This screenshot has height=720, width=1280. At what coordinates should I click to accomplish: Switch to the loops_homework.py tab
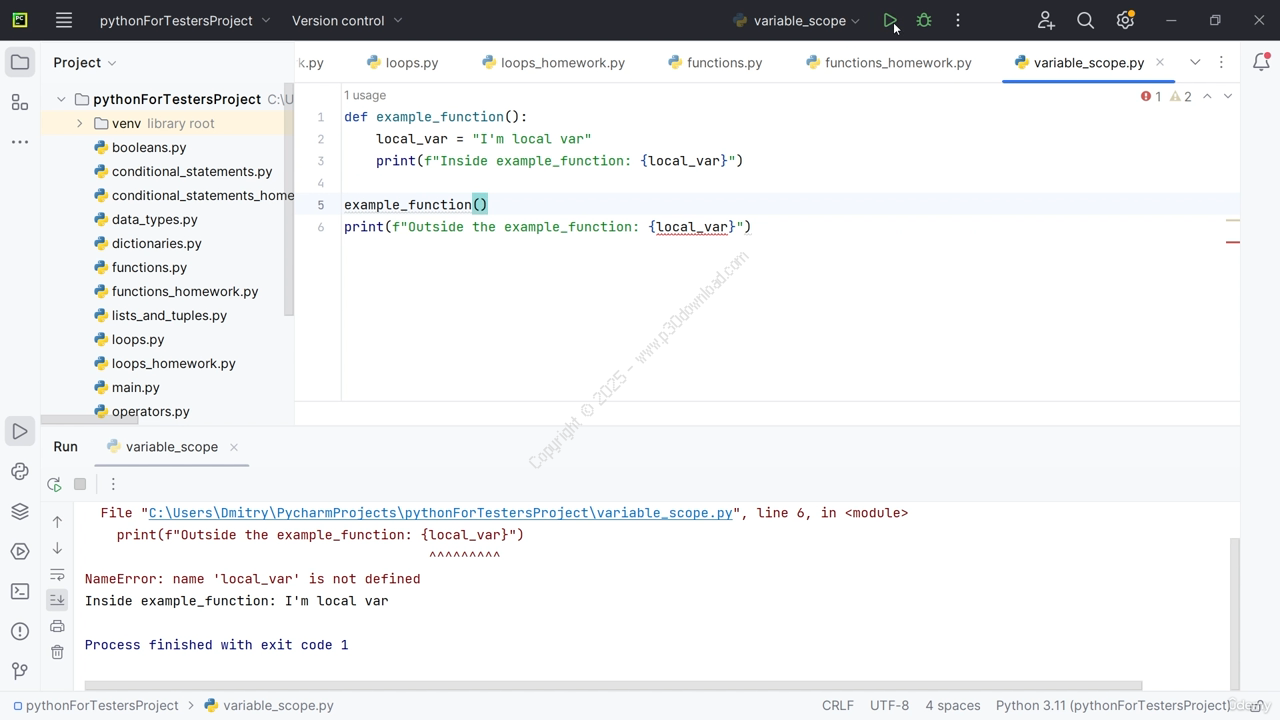(x=553, y=62)
